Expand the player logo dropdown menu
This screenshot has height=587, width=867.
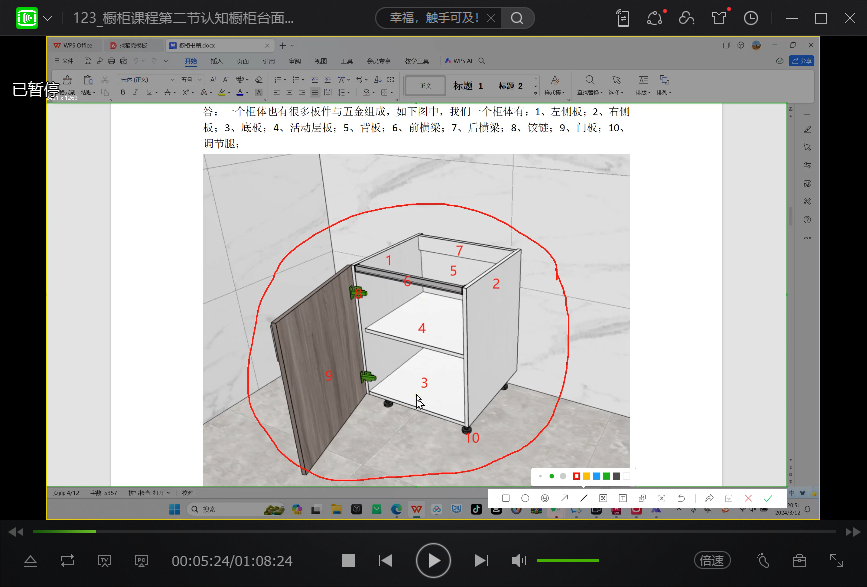(47, 18)
